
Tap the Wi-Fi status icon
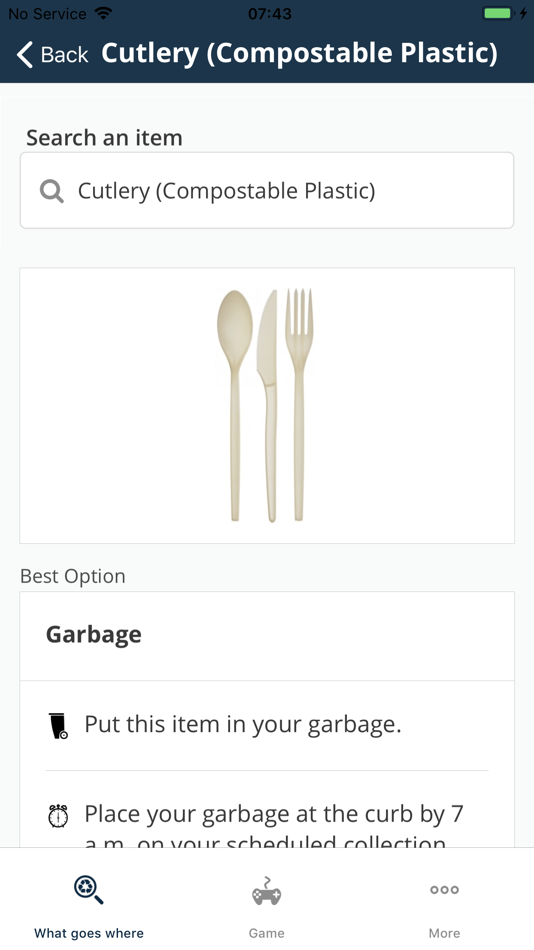point(104,13)
